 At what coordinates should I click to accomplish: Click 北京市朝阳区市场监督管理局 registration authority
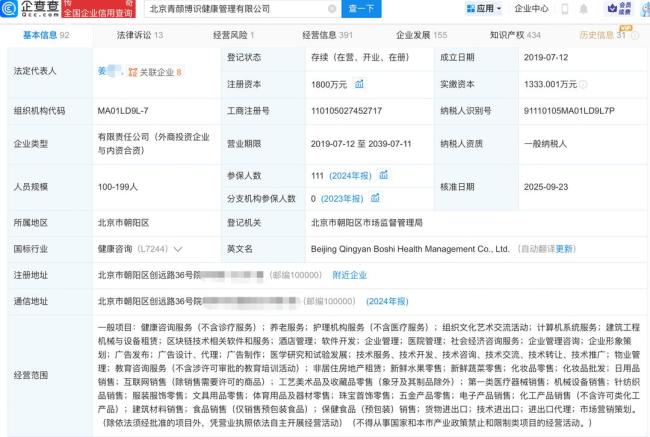(366, 223)
